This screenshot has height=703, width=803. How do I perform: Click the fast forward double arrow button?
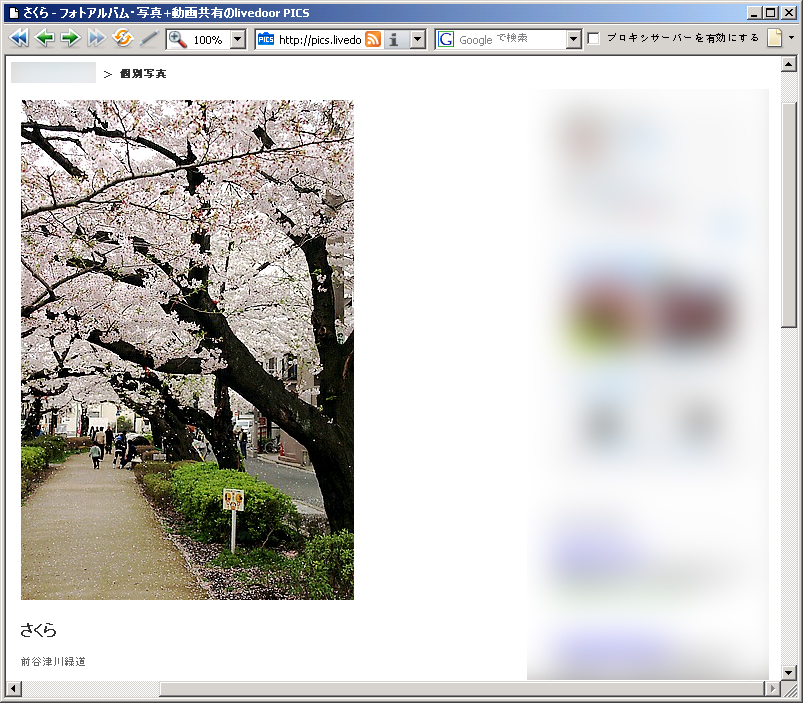96,38
